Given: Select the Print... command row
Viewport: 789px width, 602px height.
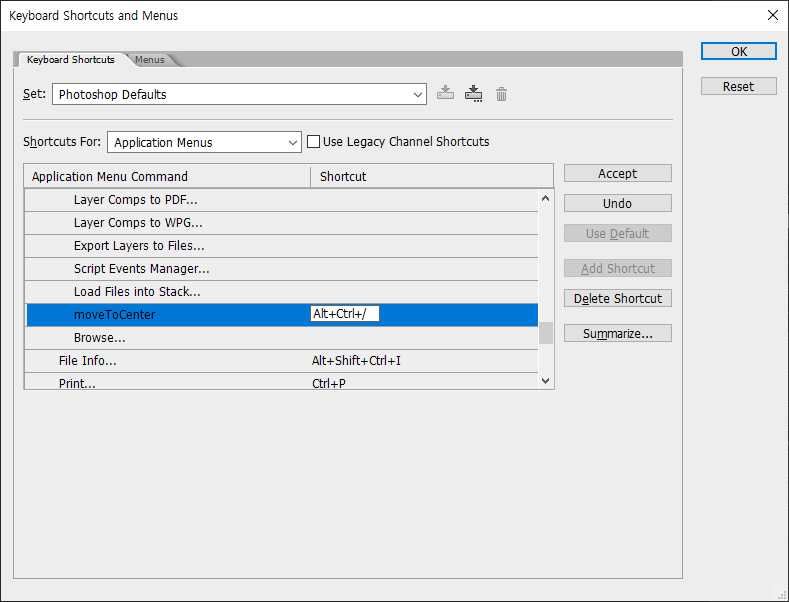Looking at the screenshot, I should click(282, 382).
